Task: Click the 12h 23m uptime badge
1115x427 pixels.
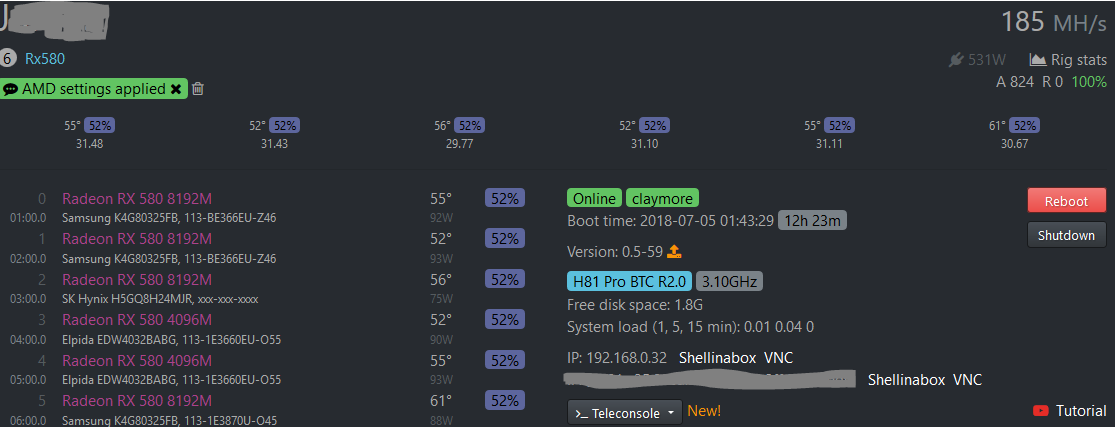Action: pyautogui.click(x=812, y=220)
